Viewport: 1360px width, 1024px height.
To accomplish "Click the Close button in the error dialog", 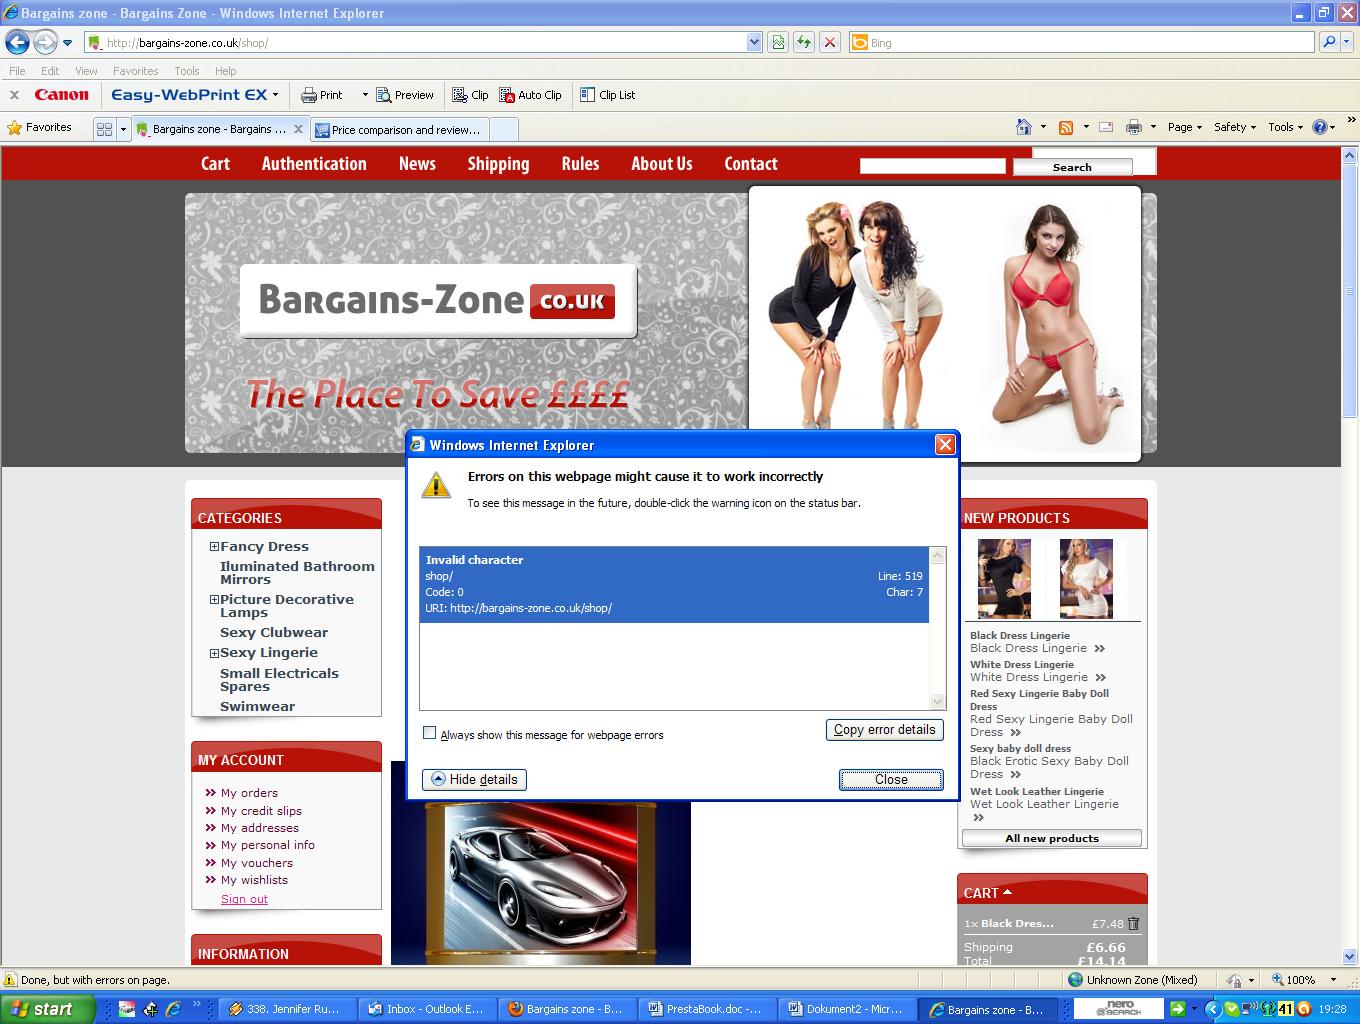I will coord(891,779).
